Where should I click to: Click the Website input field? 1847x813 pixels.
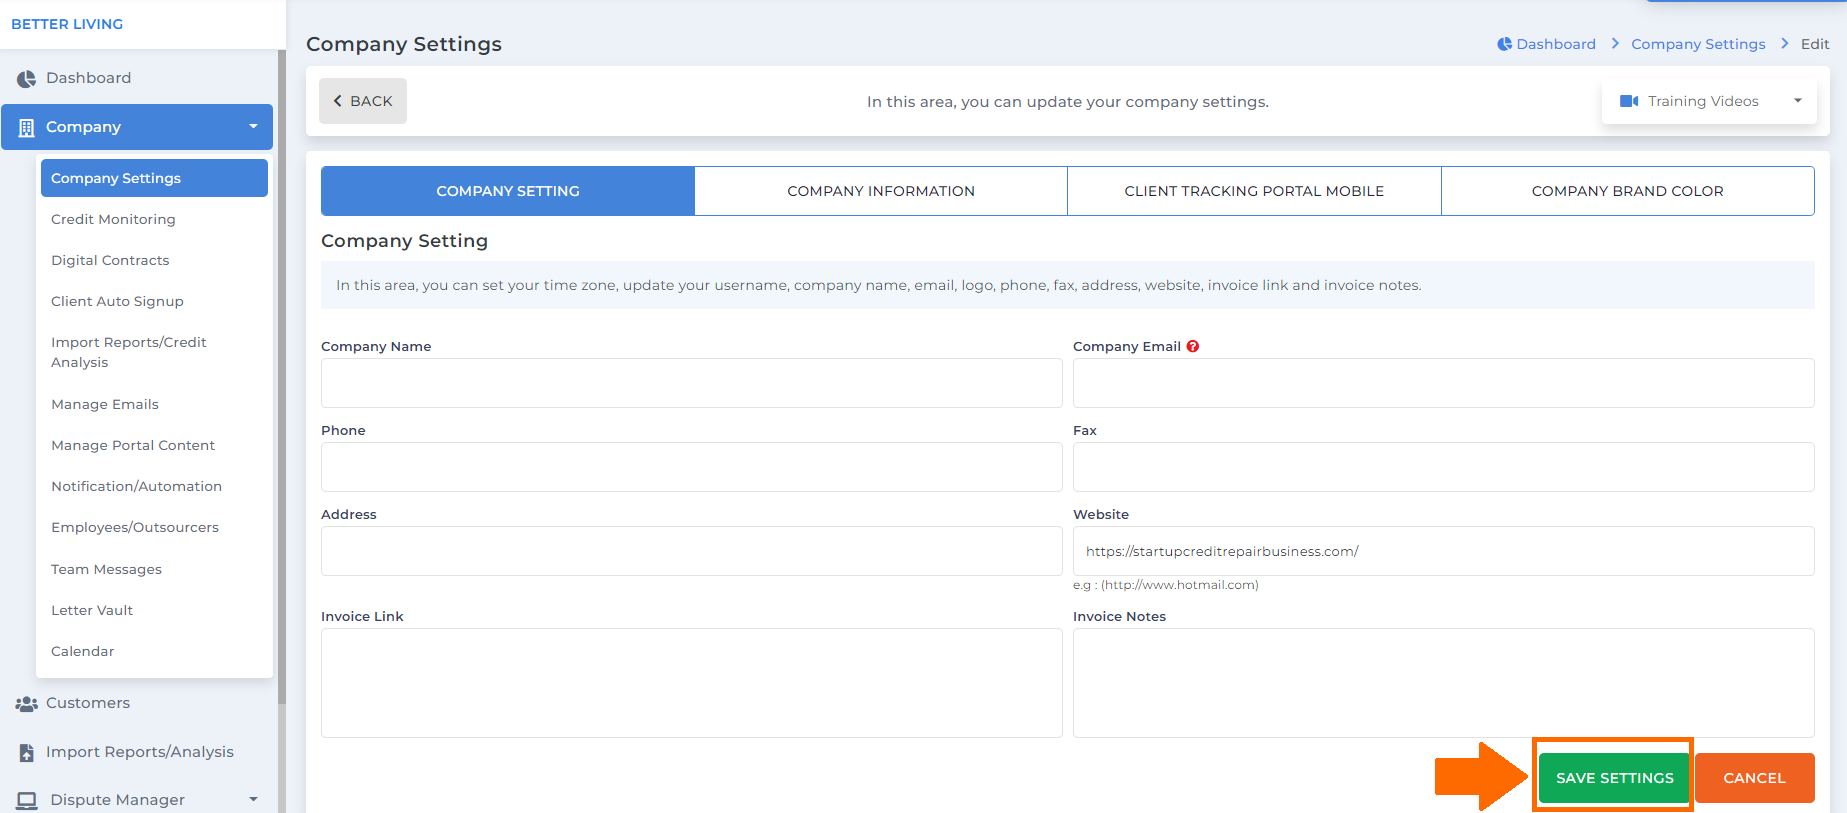[x=1443, y=551]
